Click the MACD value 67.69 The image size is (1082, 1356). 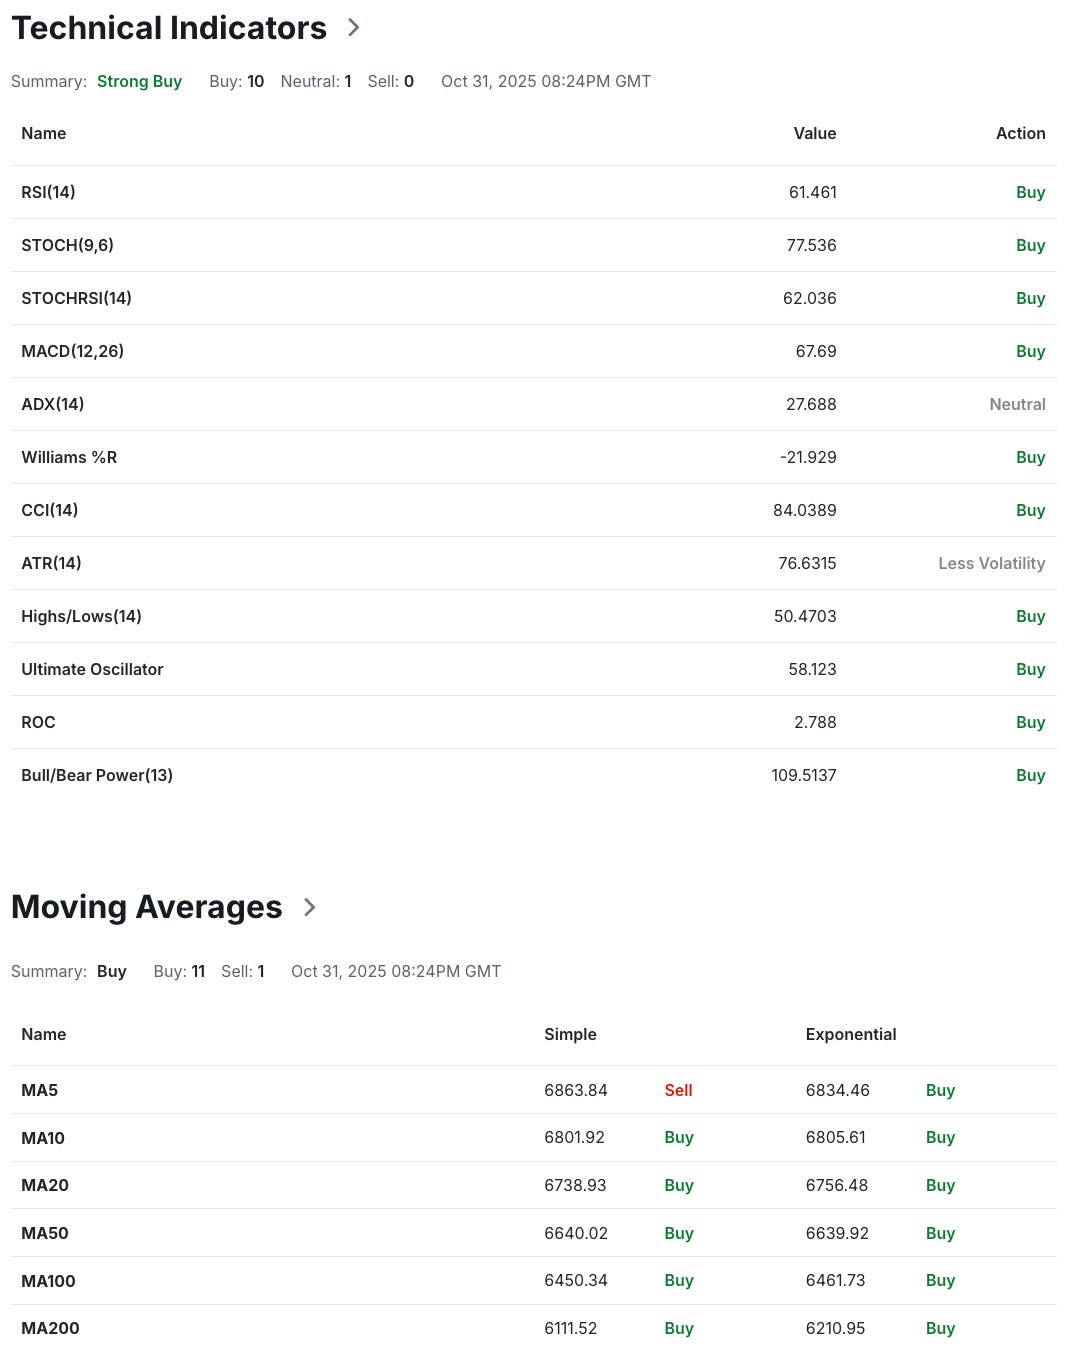click(x=816, y=351)
